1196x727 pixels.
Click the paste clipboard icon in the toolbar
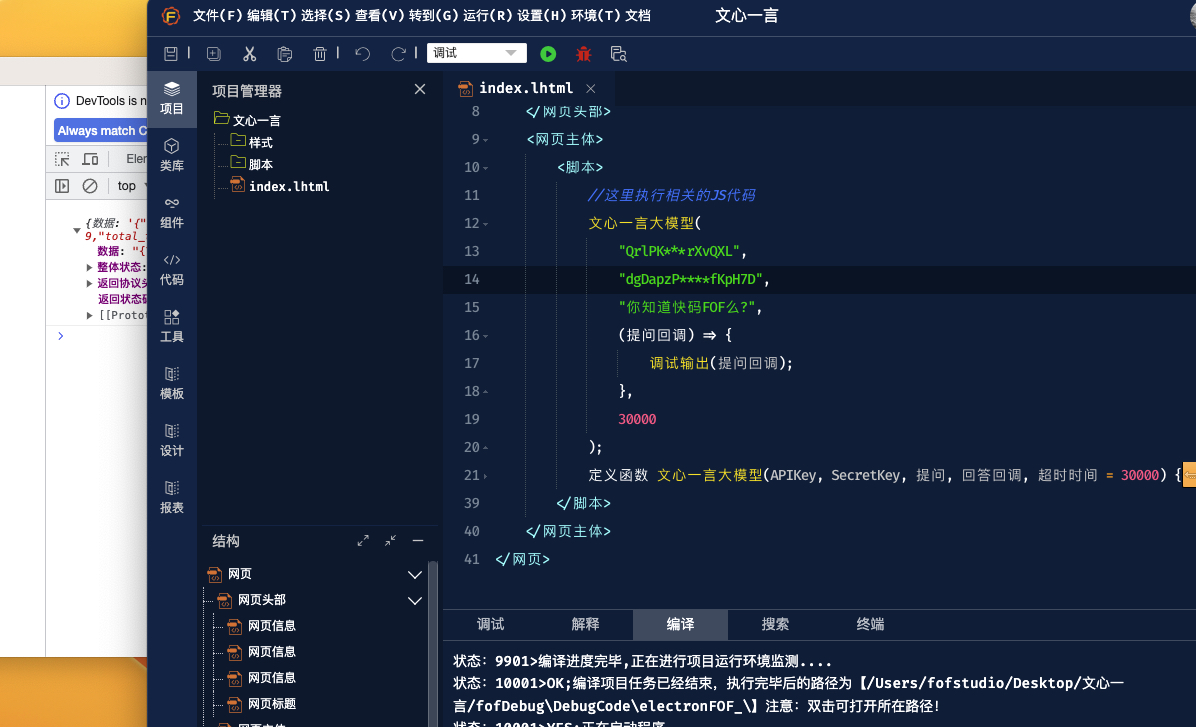285,53
